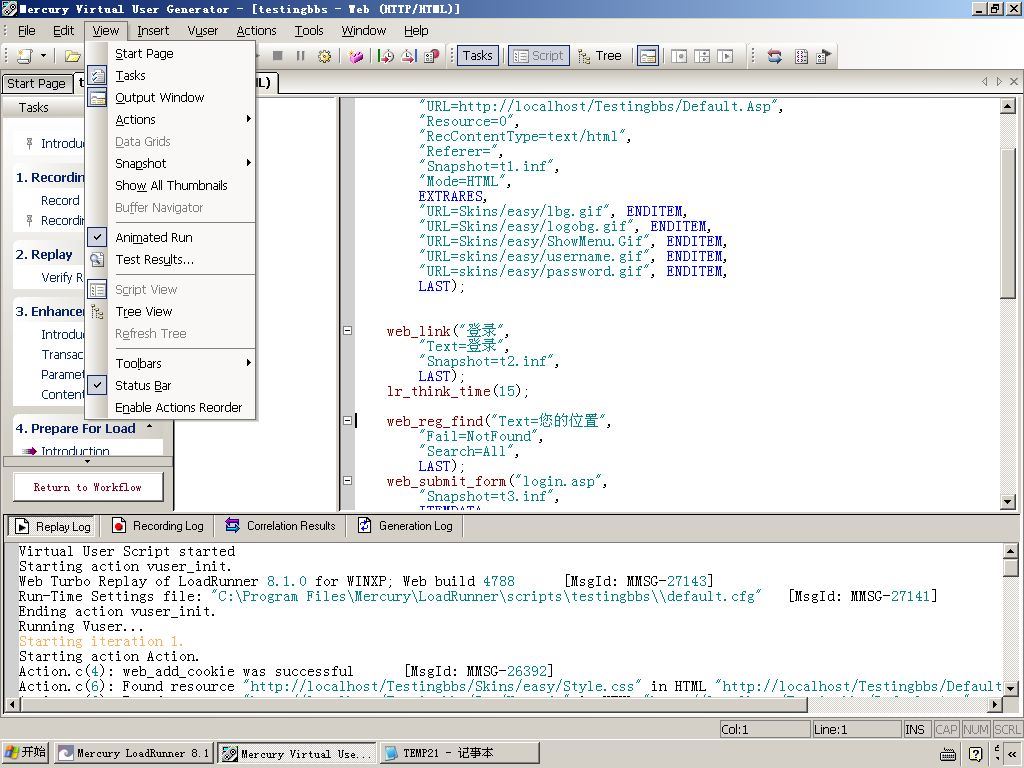
Task: Click Tree View icon in View menu
Action: point(97,312)
